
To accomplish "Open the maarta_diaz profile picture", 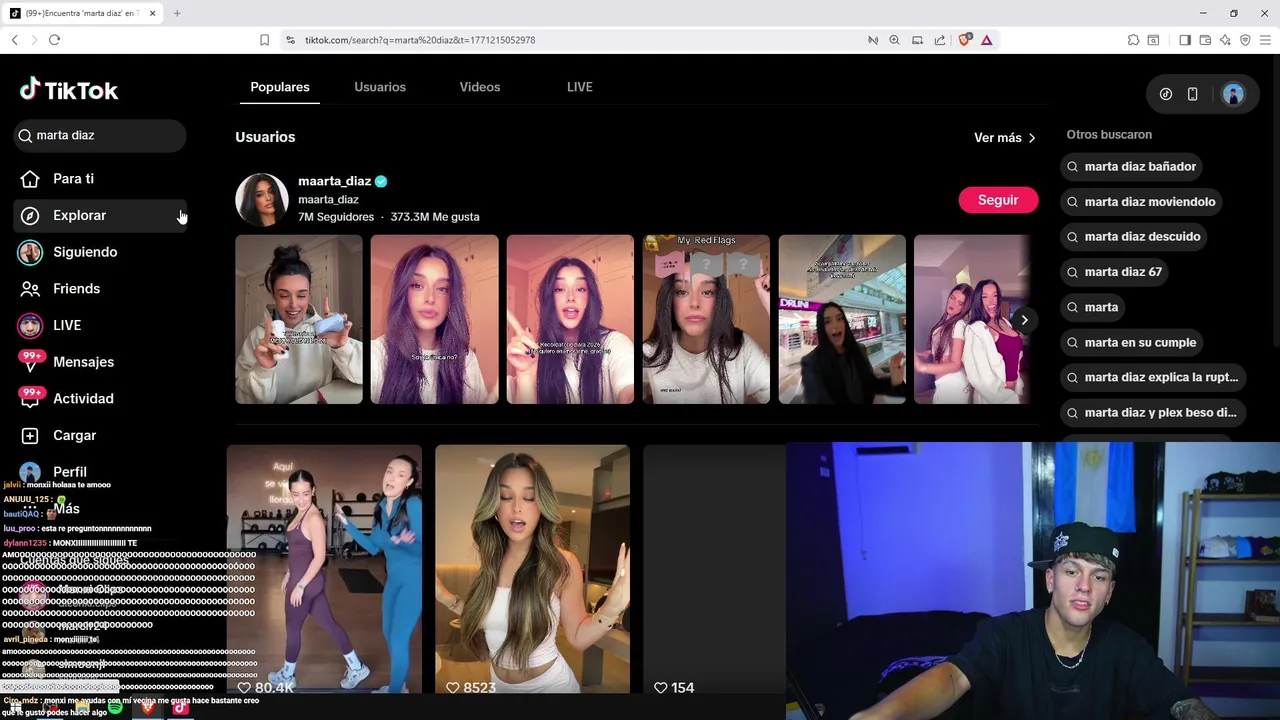I will 262,200.
